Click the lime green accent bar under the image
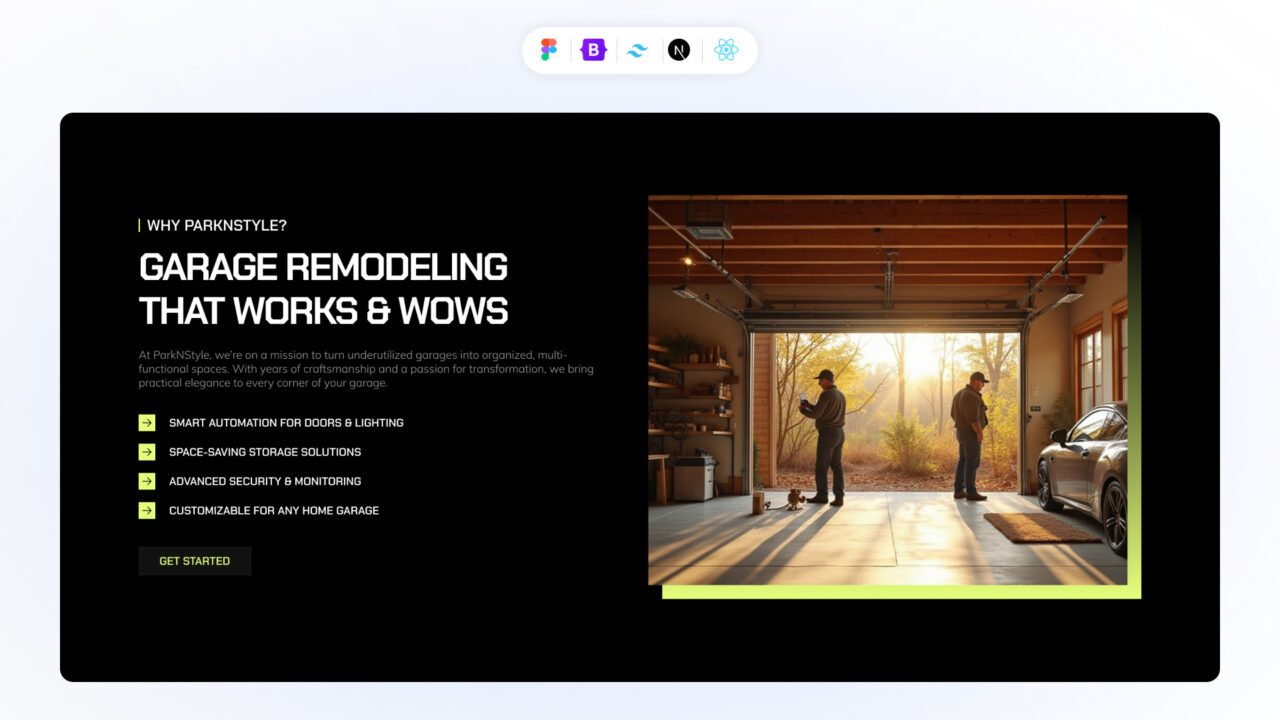The image size is (1280, 720). (x=900, y=592)
